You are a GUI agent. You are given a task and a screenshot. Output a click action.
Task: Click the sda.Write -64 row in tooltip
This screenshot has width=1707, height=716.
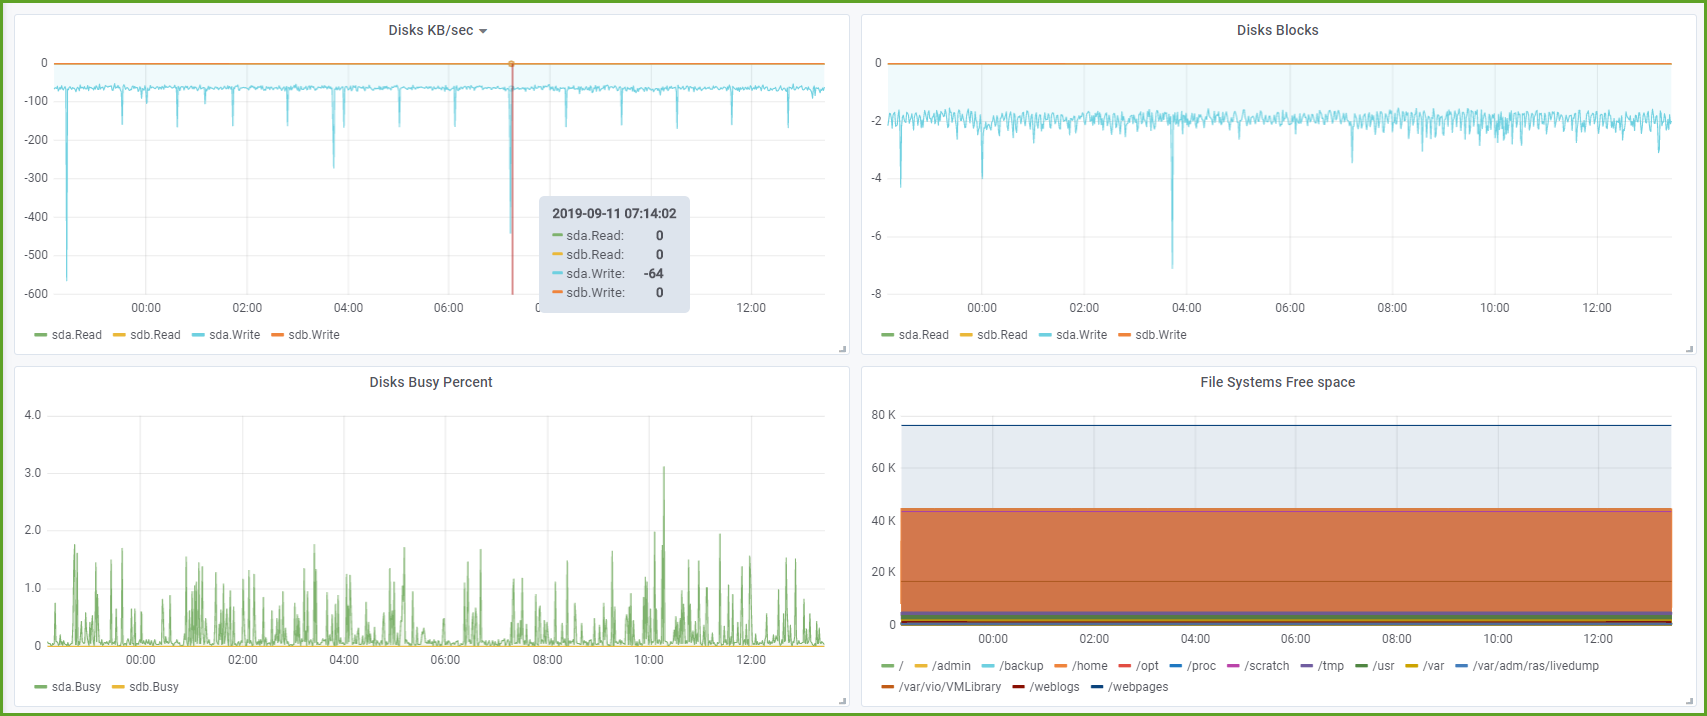[x=608, y=274]
